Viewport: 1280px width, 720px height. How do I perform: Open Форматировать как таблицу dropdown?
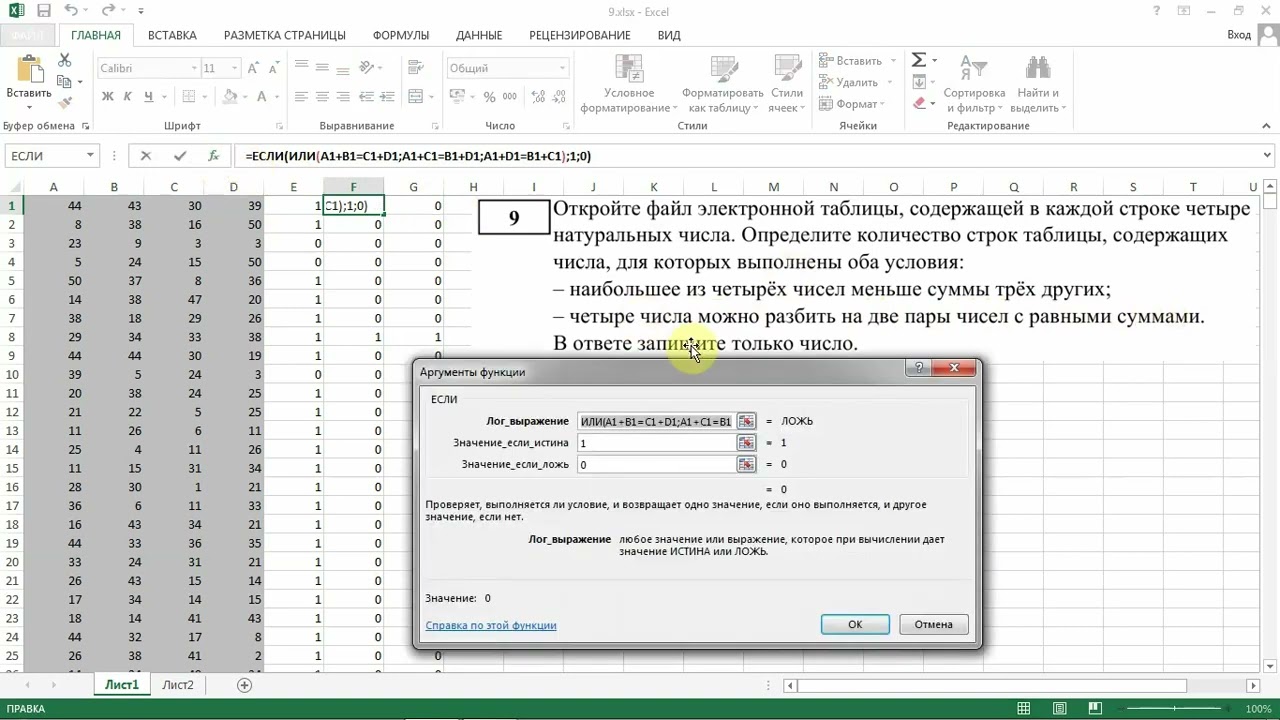(722, 83)
